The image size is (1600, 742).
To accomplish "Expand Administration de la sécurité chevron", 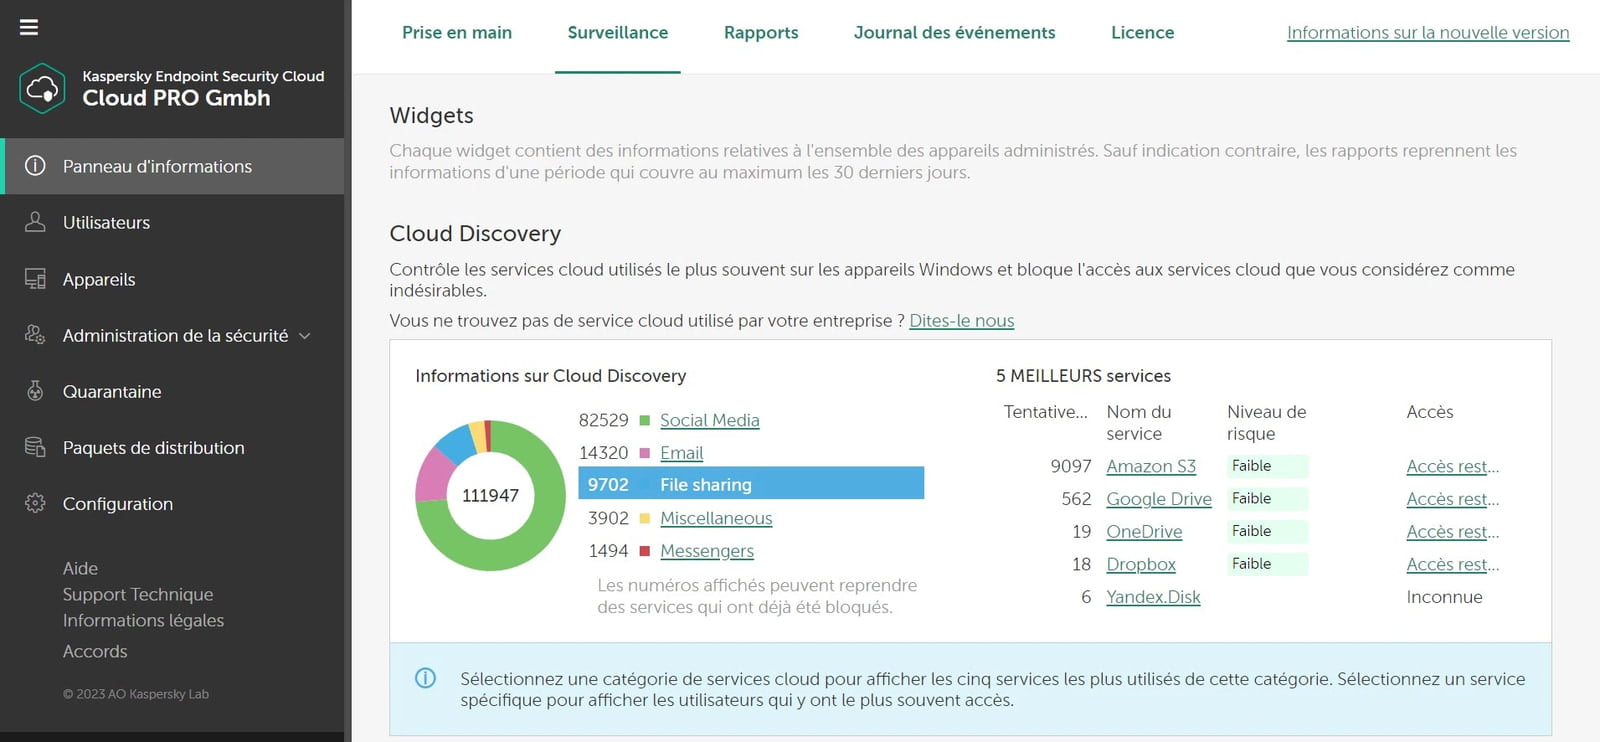I will (x=305, y=336).
